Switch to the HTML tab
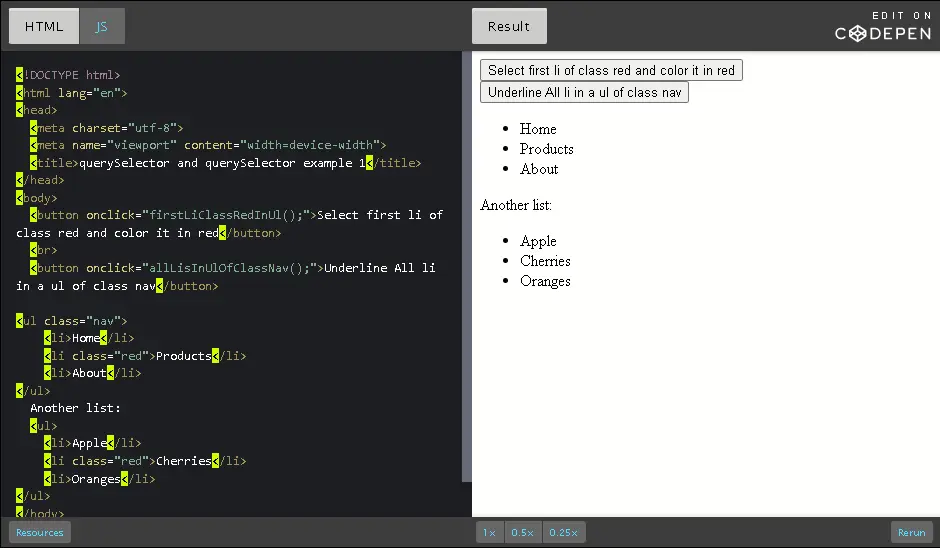 click(44, 26)
